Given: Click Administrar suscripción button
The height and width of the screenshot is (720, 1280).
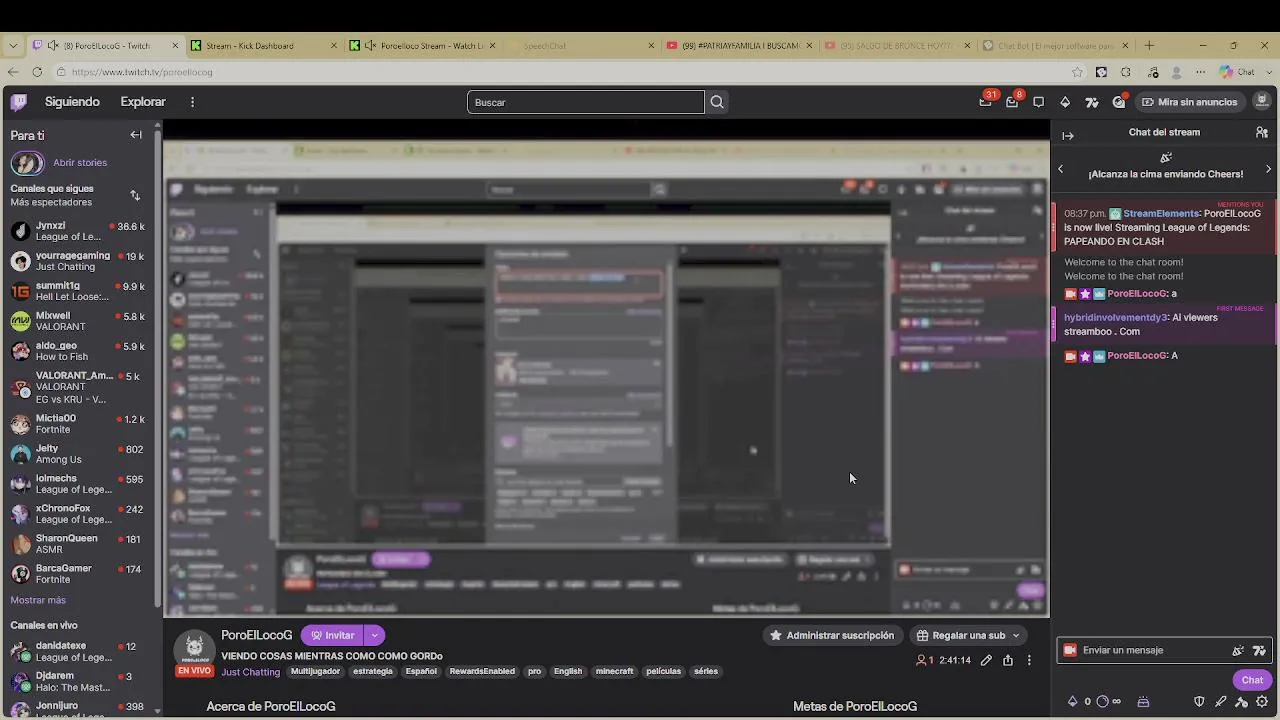Looking at the screenshot, I should pos(832,635).
